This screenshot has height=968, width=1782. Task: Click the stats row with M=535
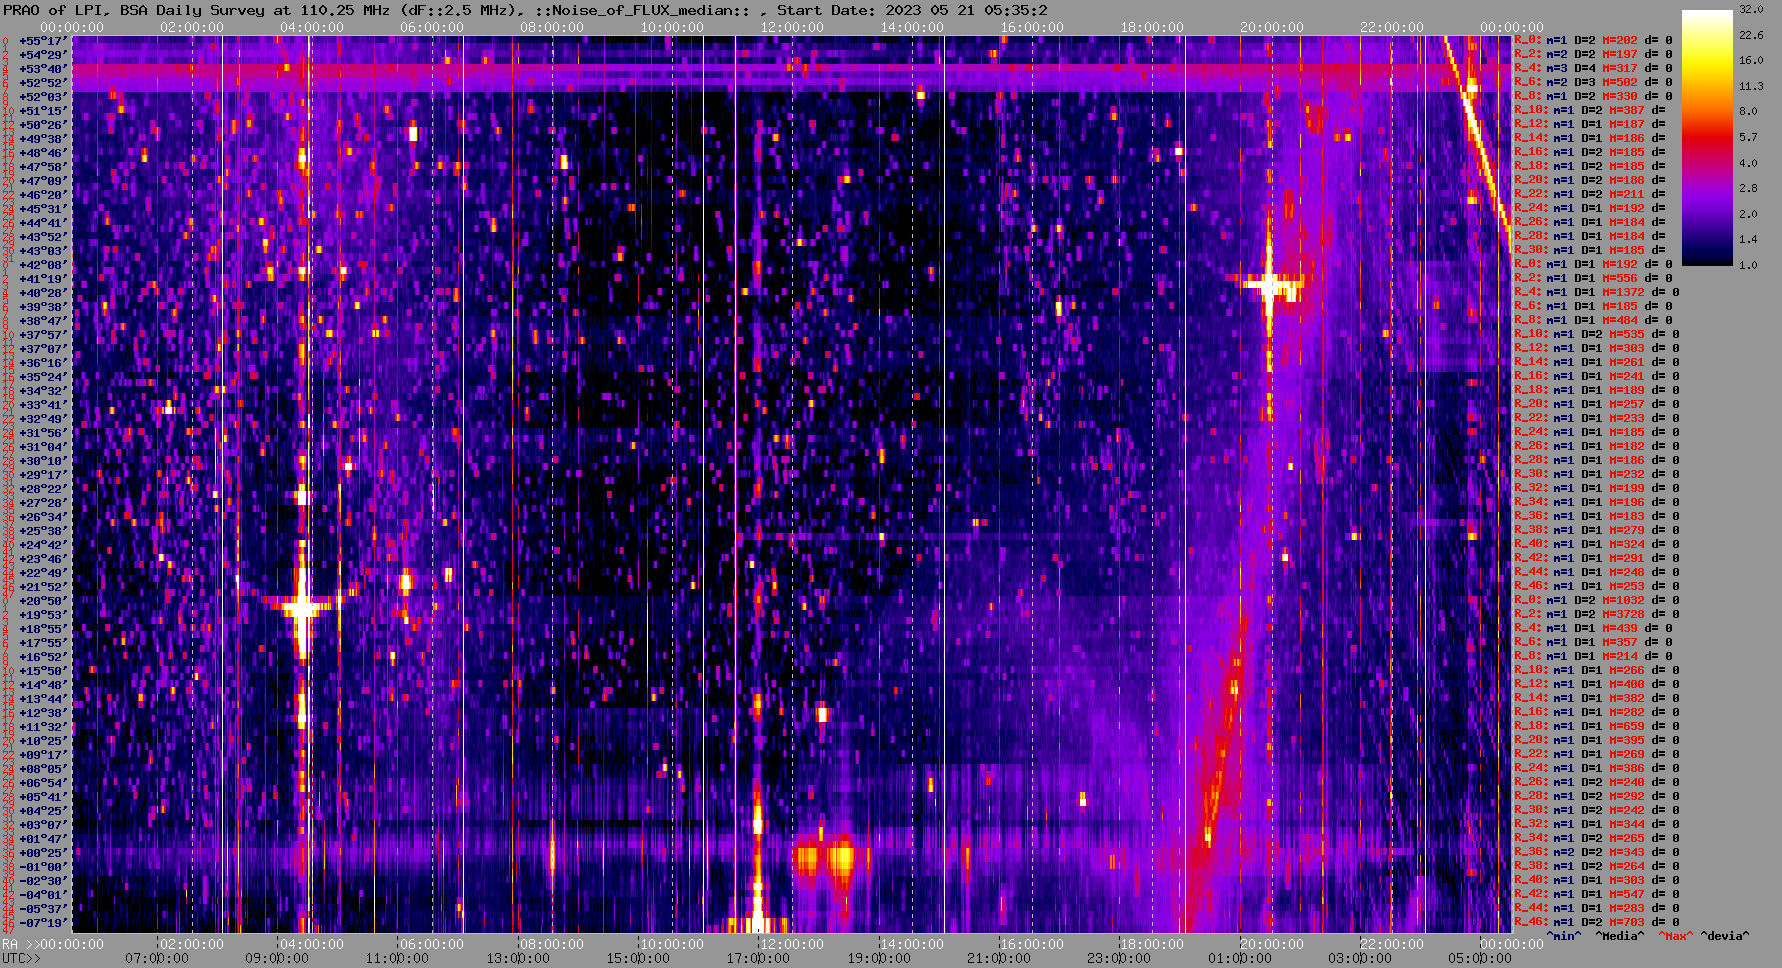[1596, 334]
